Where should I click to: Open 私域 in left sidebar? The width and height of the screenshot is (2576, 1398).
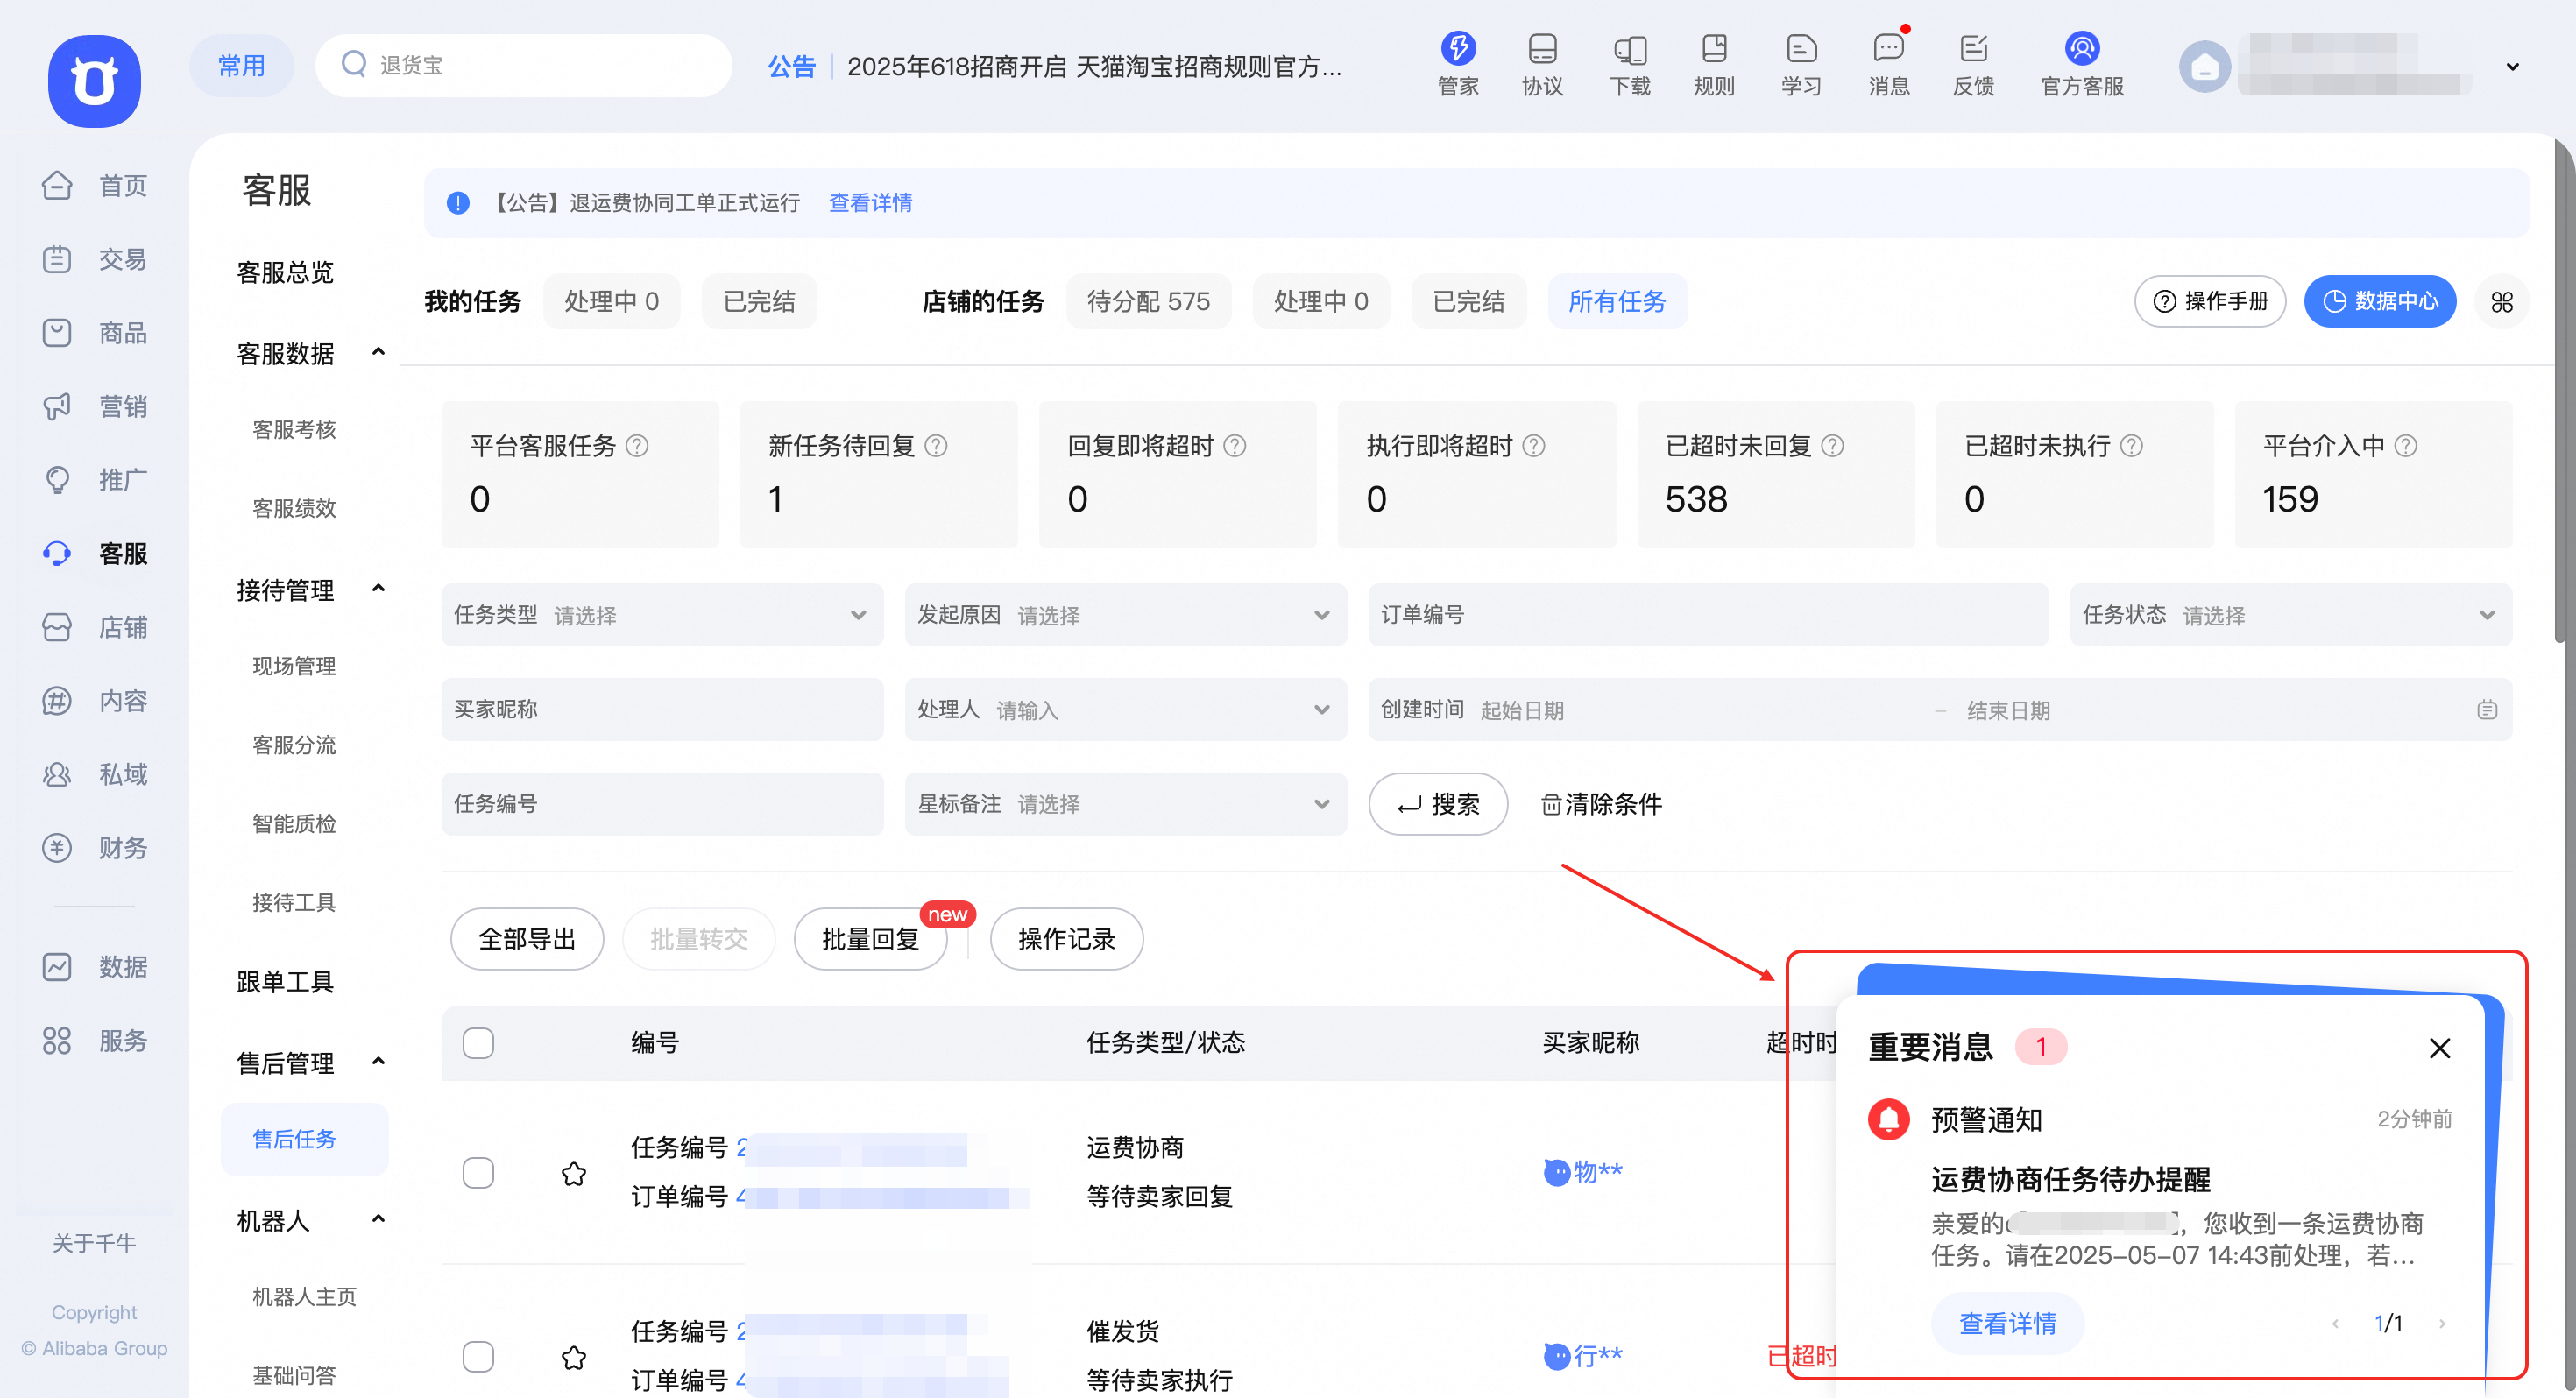click(95, 774)
